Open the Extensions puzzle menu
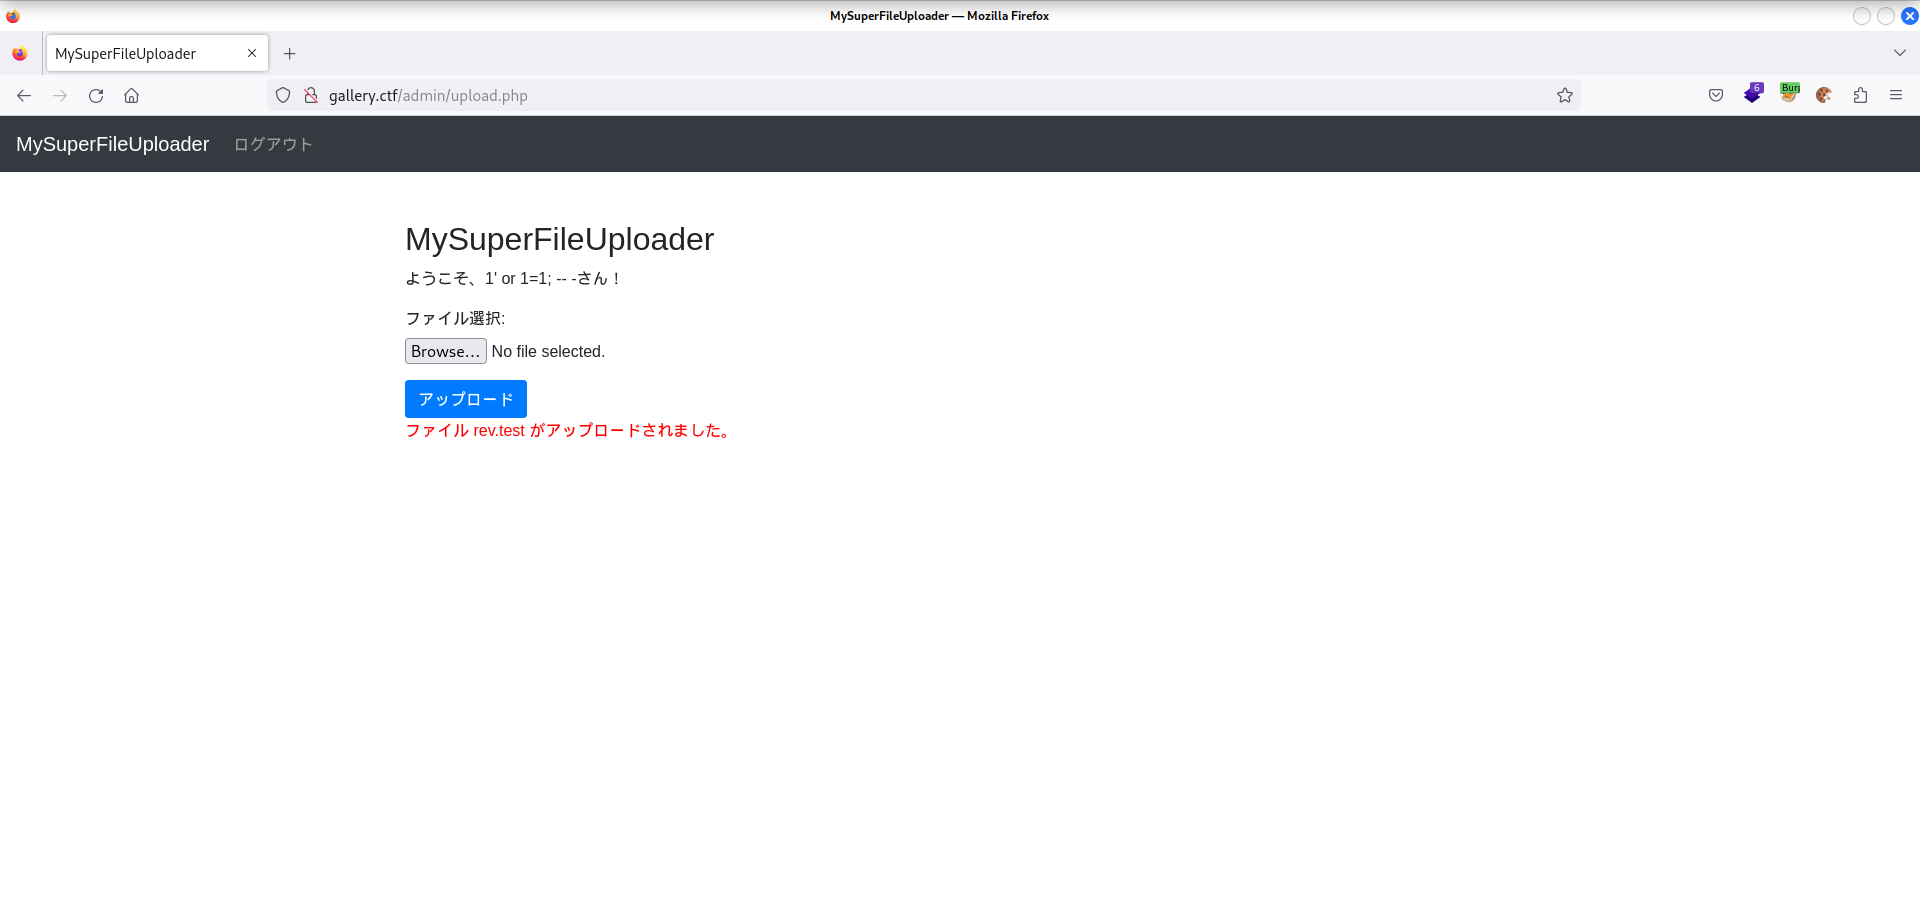Image resolution: width=1920 pixels, height=919 pixels. tap(1860, 95)
